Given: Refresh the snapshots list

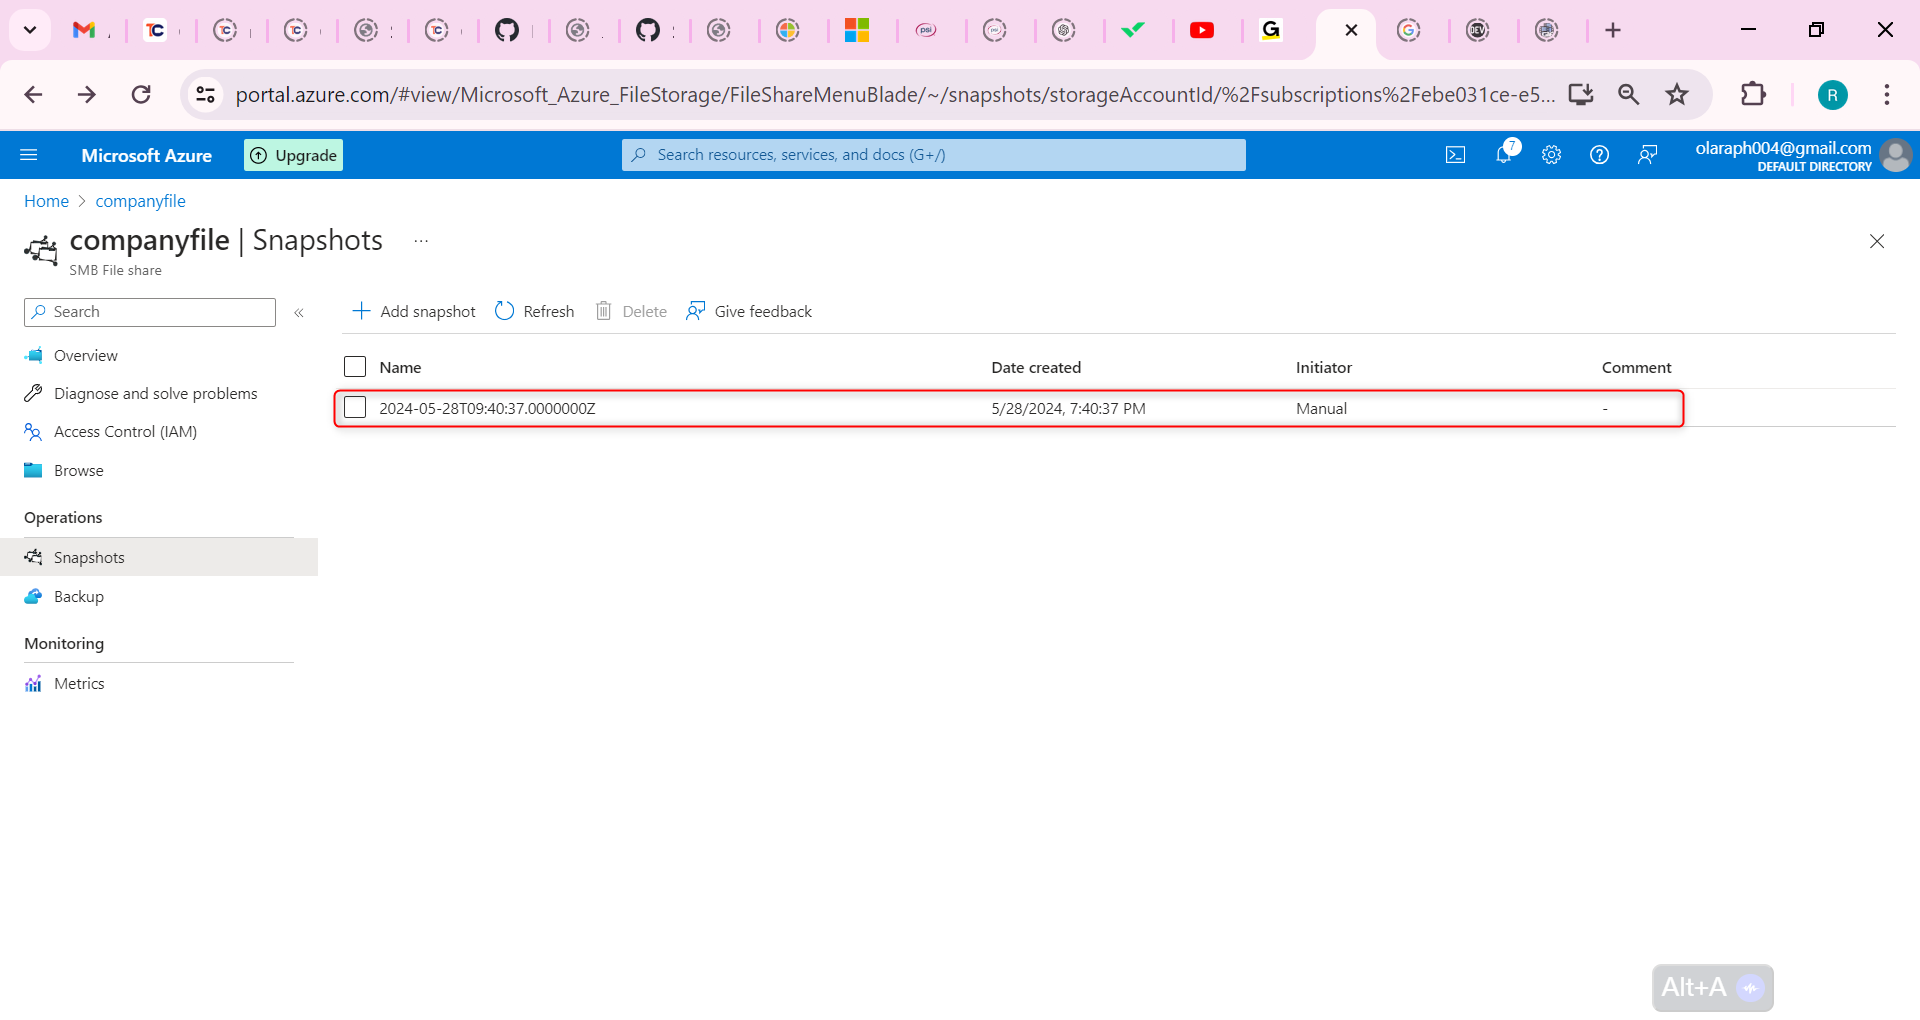Looking at the screenshot, I should (x=535, y=312).
